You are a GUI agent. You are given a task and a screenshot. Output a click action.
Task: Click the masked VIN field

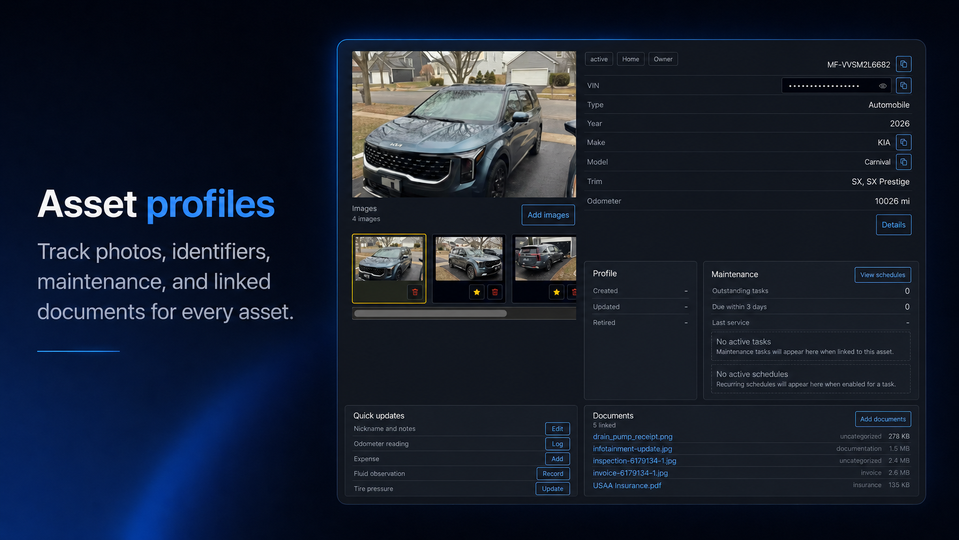[x=837, y=86]
